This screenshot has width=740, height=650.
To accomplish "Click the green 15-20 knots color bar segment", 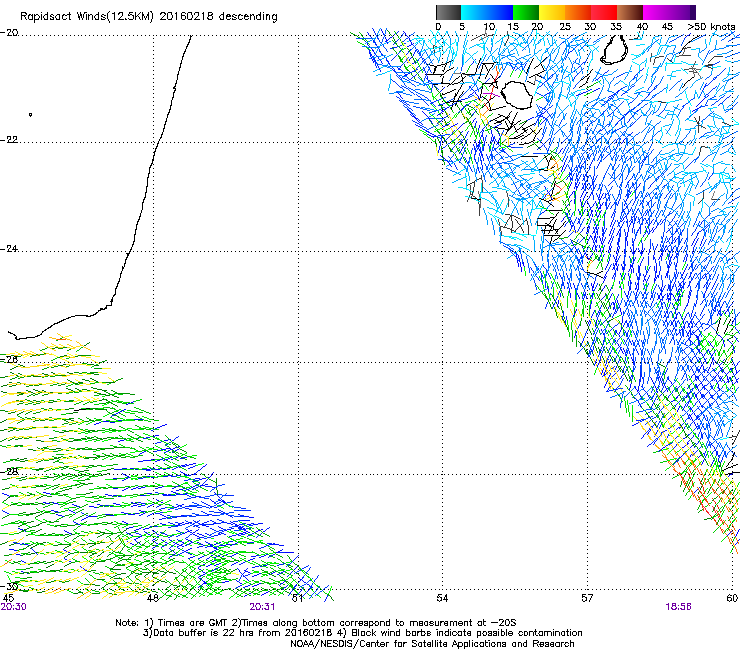I will pyautogui.click(x=526, y=12).
